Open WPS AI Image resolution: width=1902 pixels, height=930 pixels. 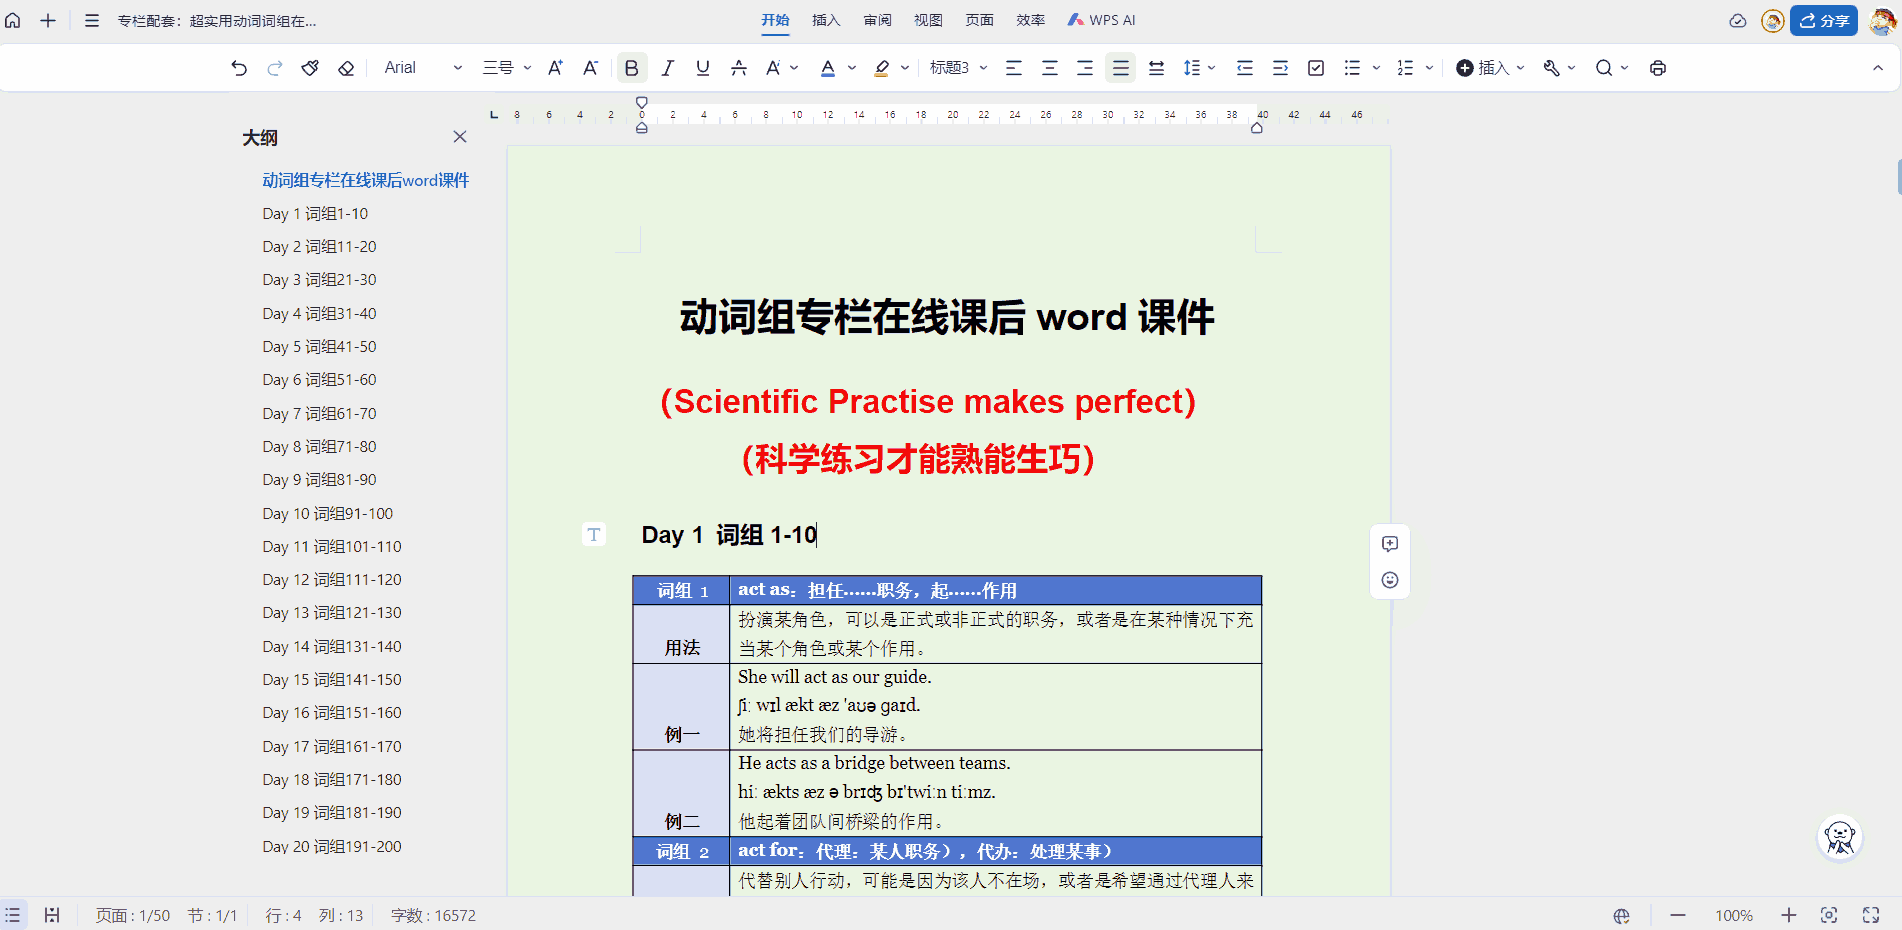(x=1101, y=20)
